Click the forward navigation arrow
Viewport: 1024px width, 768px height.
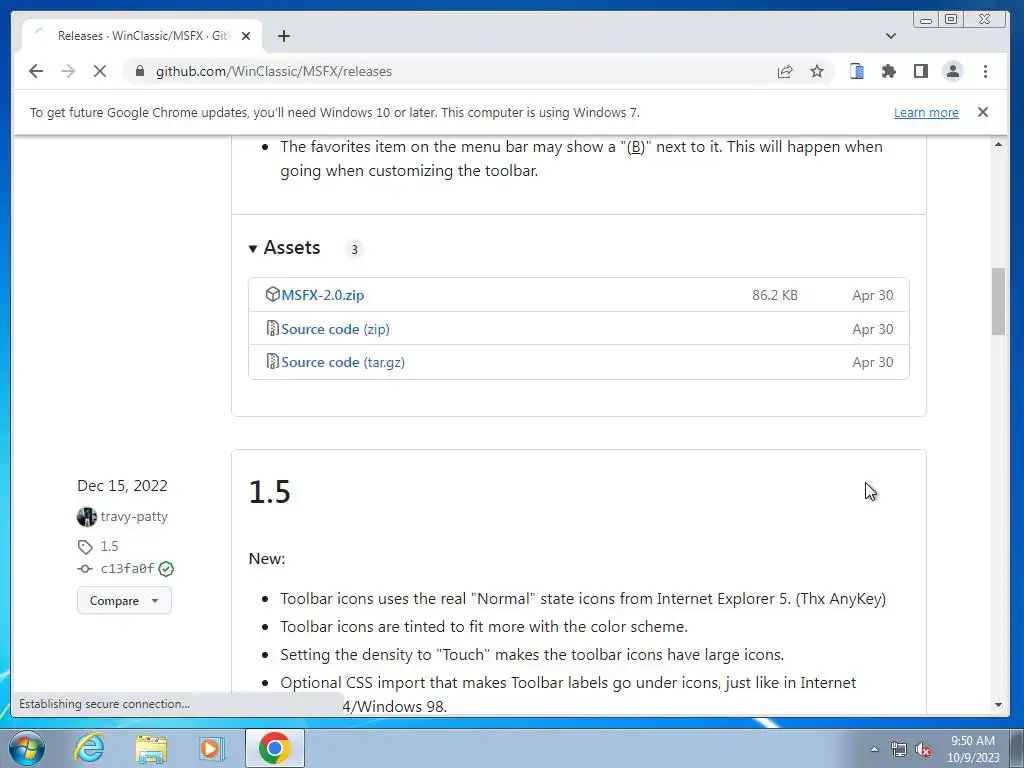tap(68, 71)
